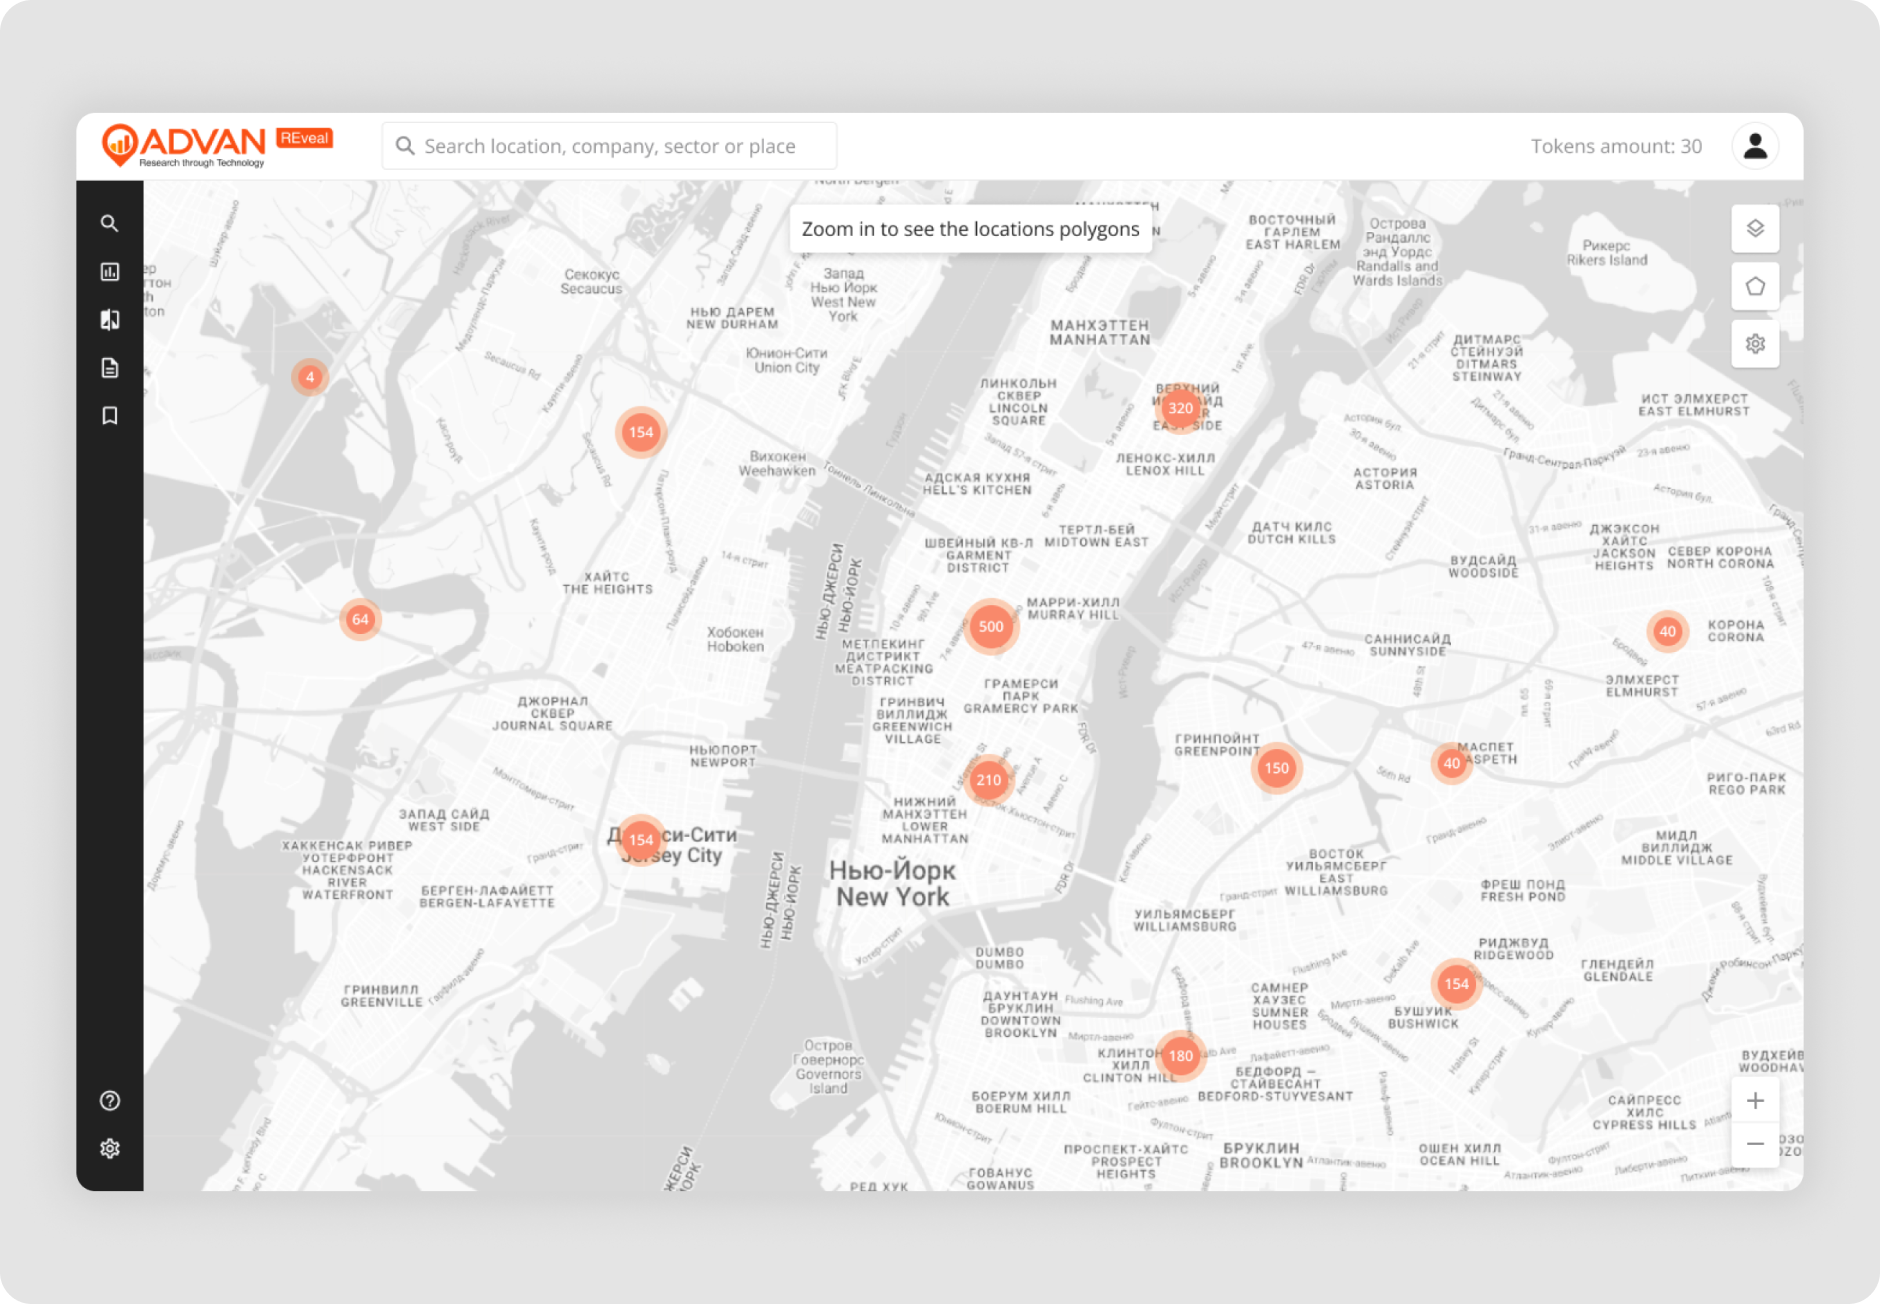Open saved bookmarks from the sidebar
This screenshot has width=1880, height=1304.
(x=110, y=415)
